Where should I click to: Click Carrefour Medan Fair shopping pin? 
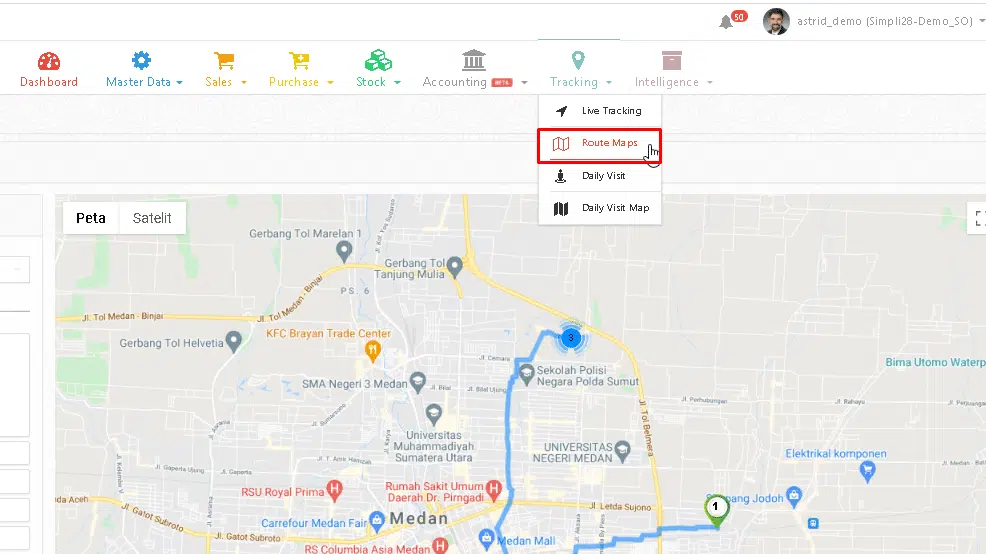coord(377,520)
